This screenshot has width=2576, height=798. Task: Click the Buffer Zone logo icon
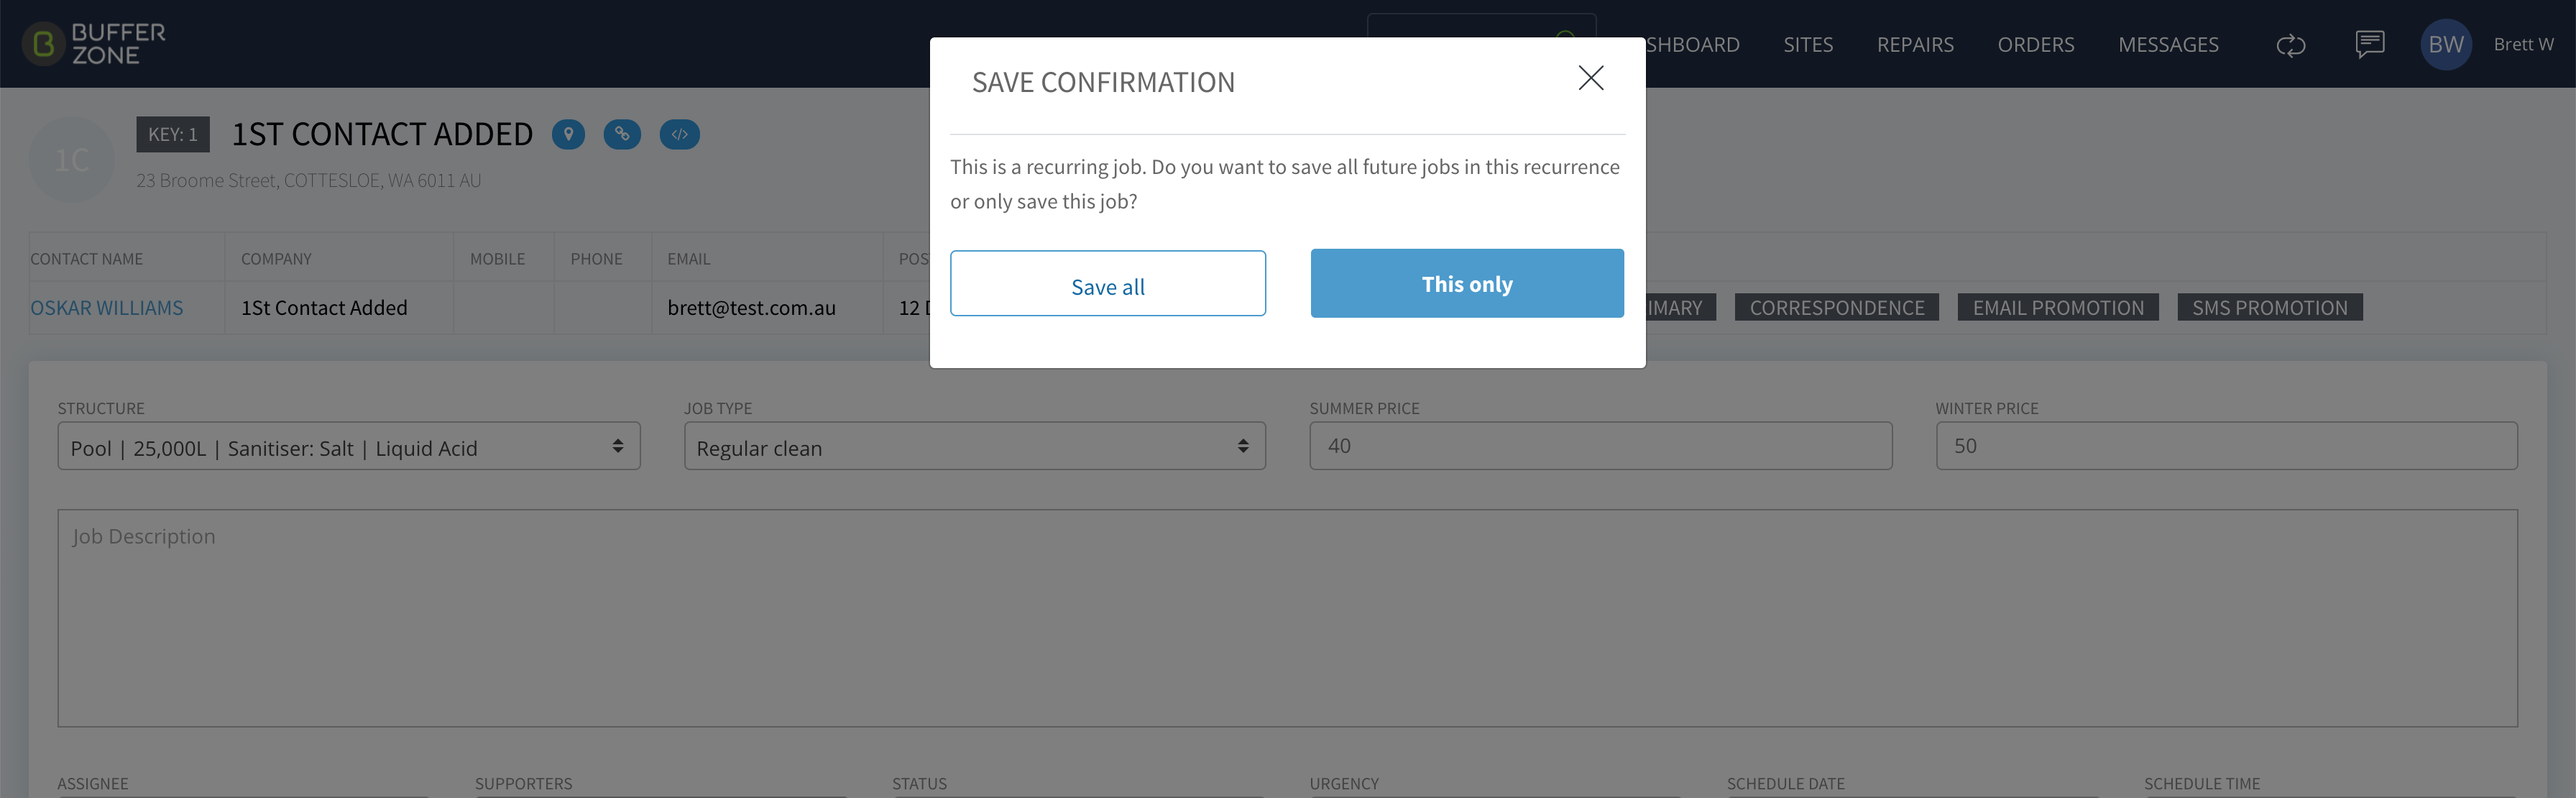pos(43,44)
